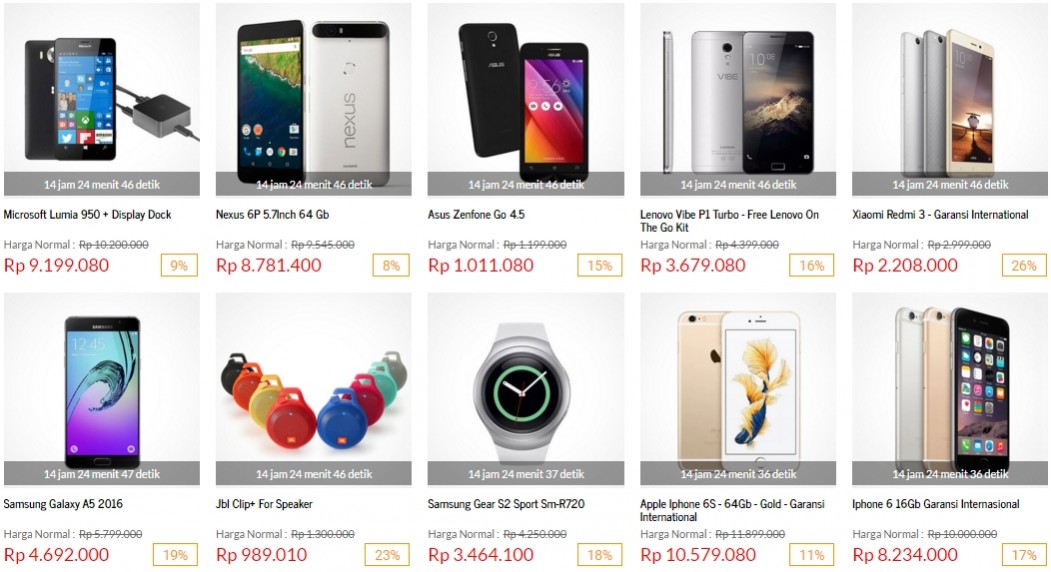
Task: Select the Rp 10.579.080 iPhone 6S price
Action: click(698, 555)
